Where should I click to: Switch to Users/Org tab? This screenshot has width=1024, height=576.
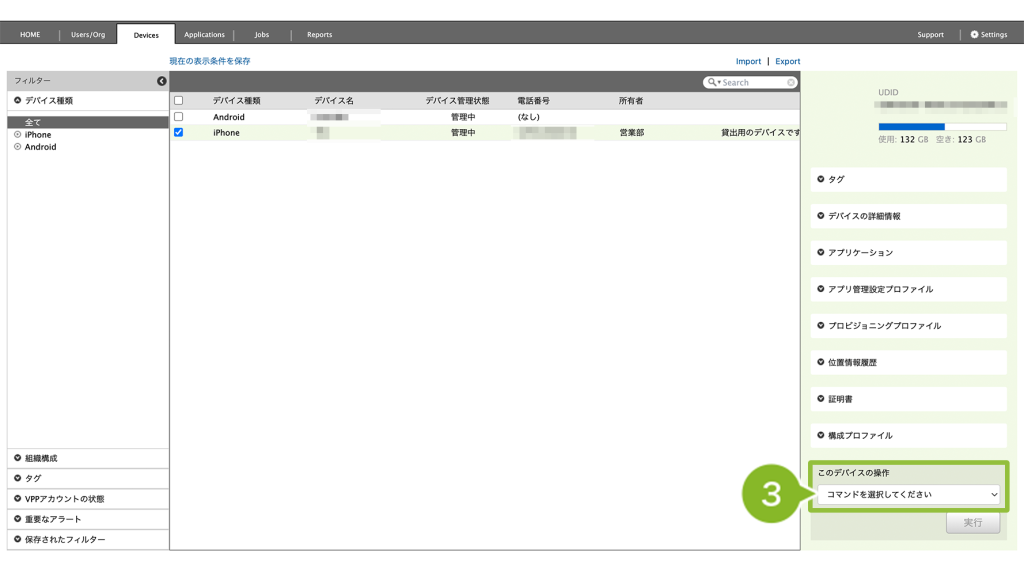click(88, 35)
